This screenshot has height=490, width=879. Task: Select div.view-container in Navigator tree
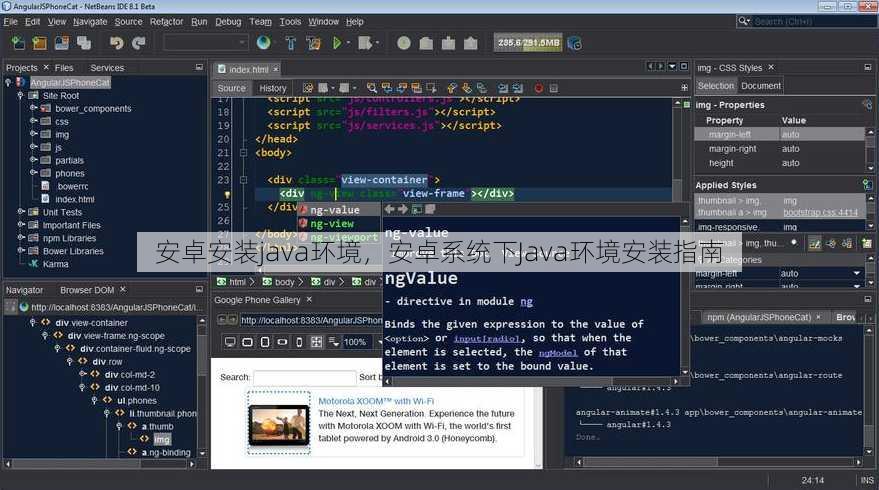pos(91,323)
